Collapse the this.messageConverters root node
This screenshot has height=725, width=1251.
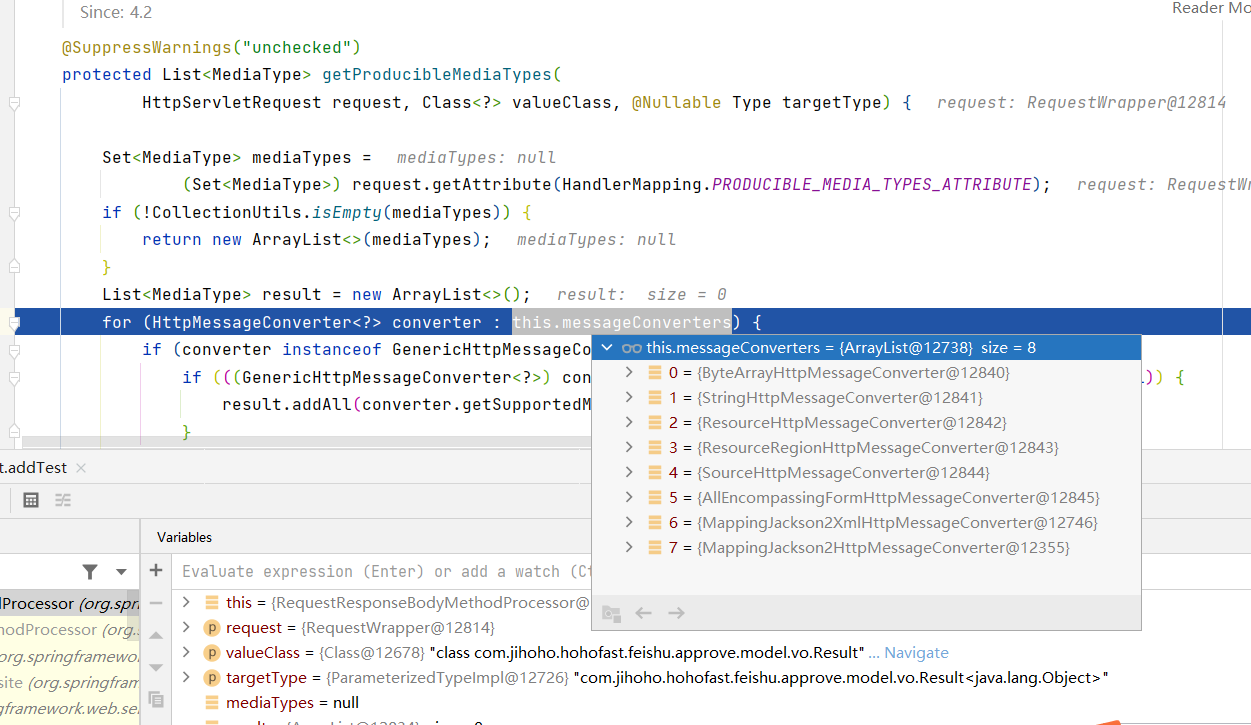point(606,348)
